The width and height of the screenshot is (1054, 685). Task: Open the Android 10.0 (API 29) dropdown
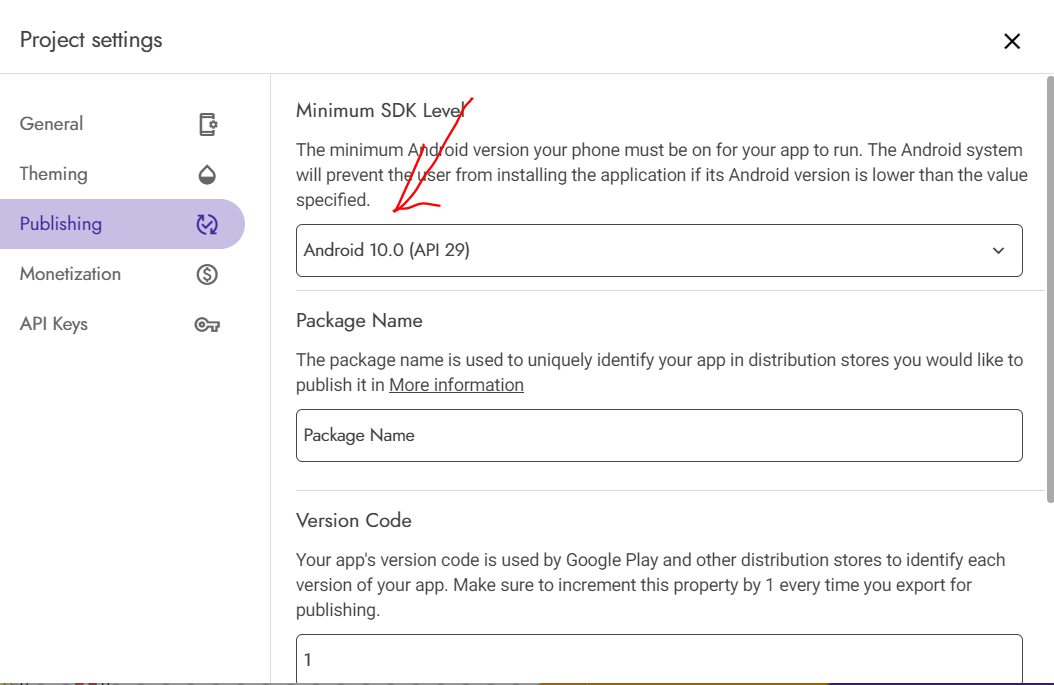pyautogui.click(x=640, y=250)
